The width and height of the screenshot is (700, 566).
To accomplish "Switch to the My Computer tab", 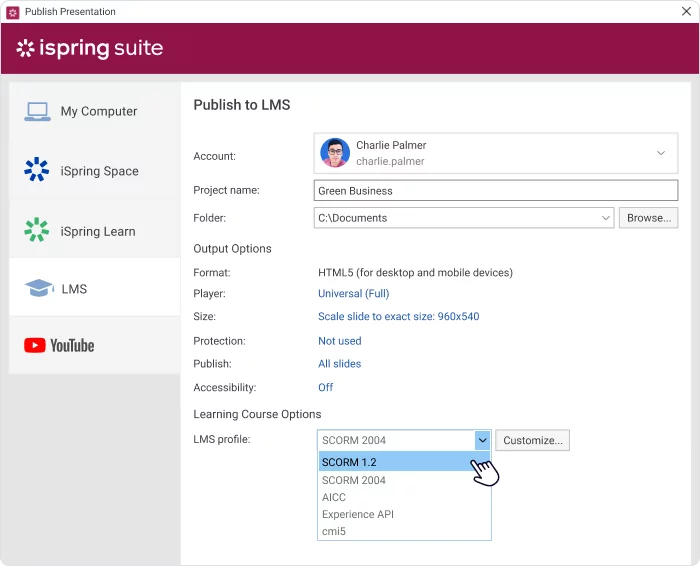I will pyautogui.click(x=95, y=111).
